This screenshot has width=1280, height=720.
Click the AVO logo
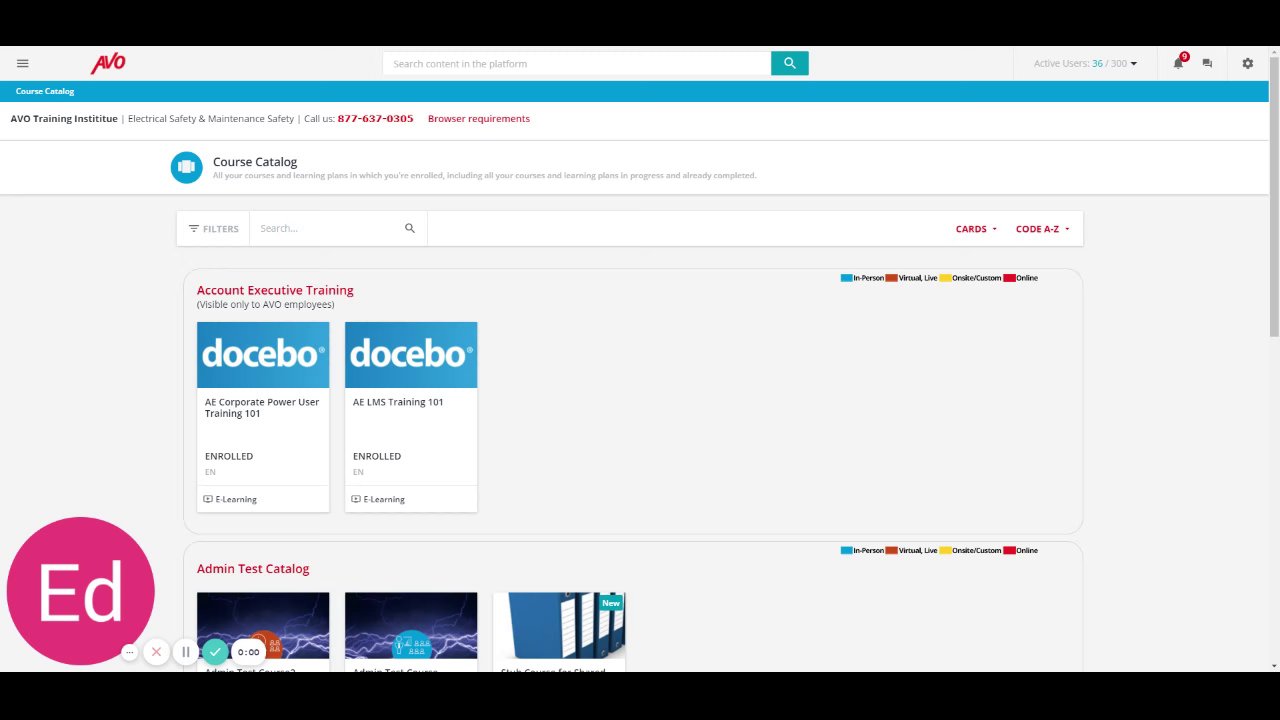[108, 63]
